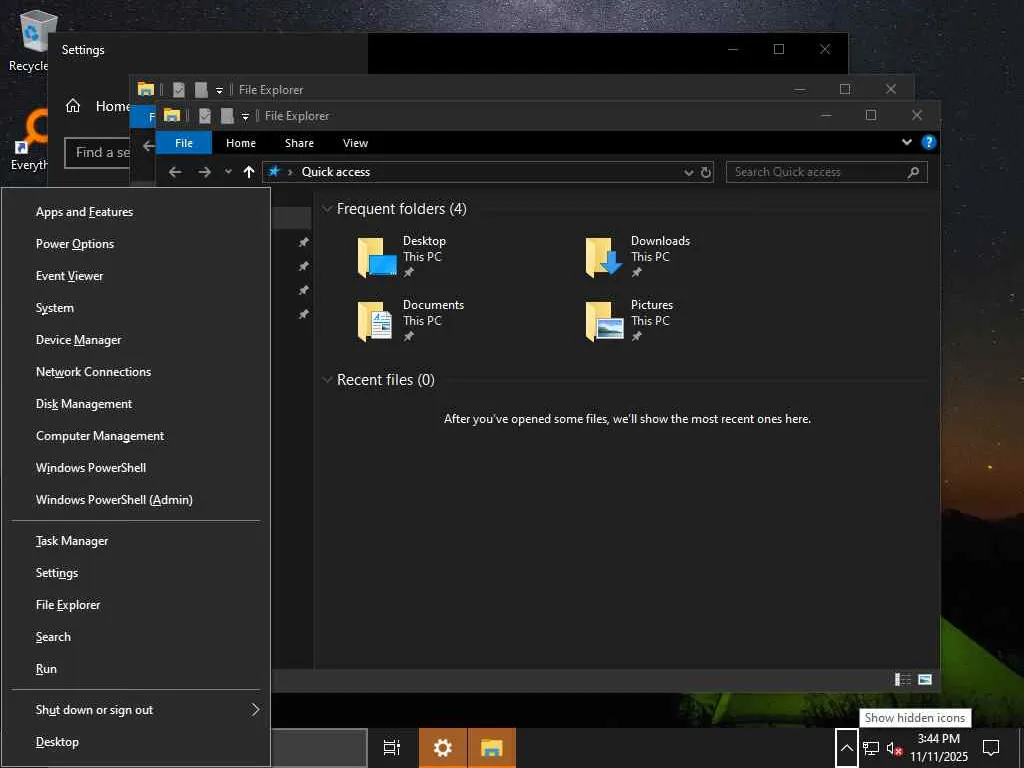The width and height of the screenshot is (1024, 768).
Task: Select the Downloads folder icon
Action: pos(603,257)
